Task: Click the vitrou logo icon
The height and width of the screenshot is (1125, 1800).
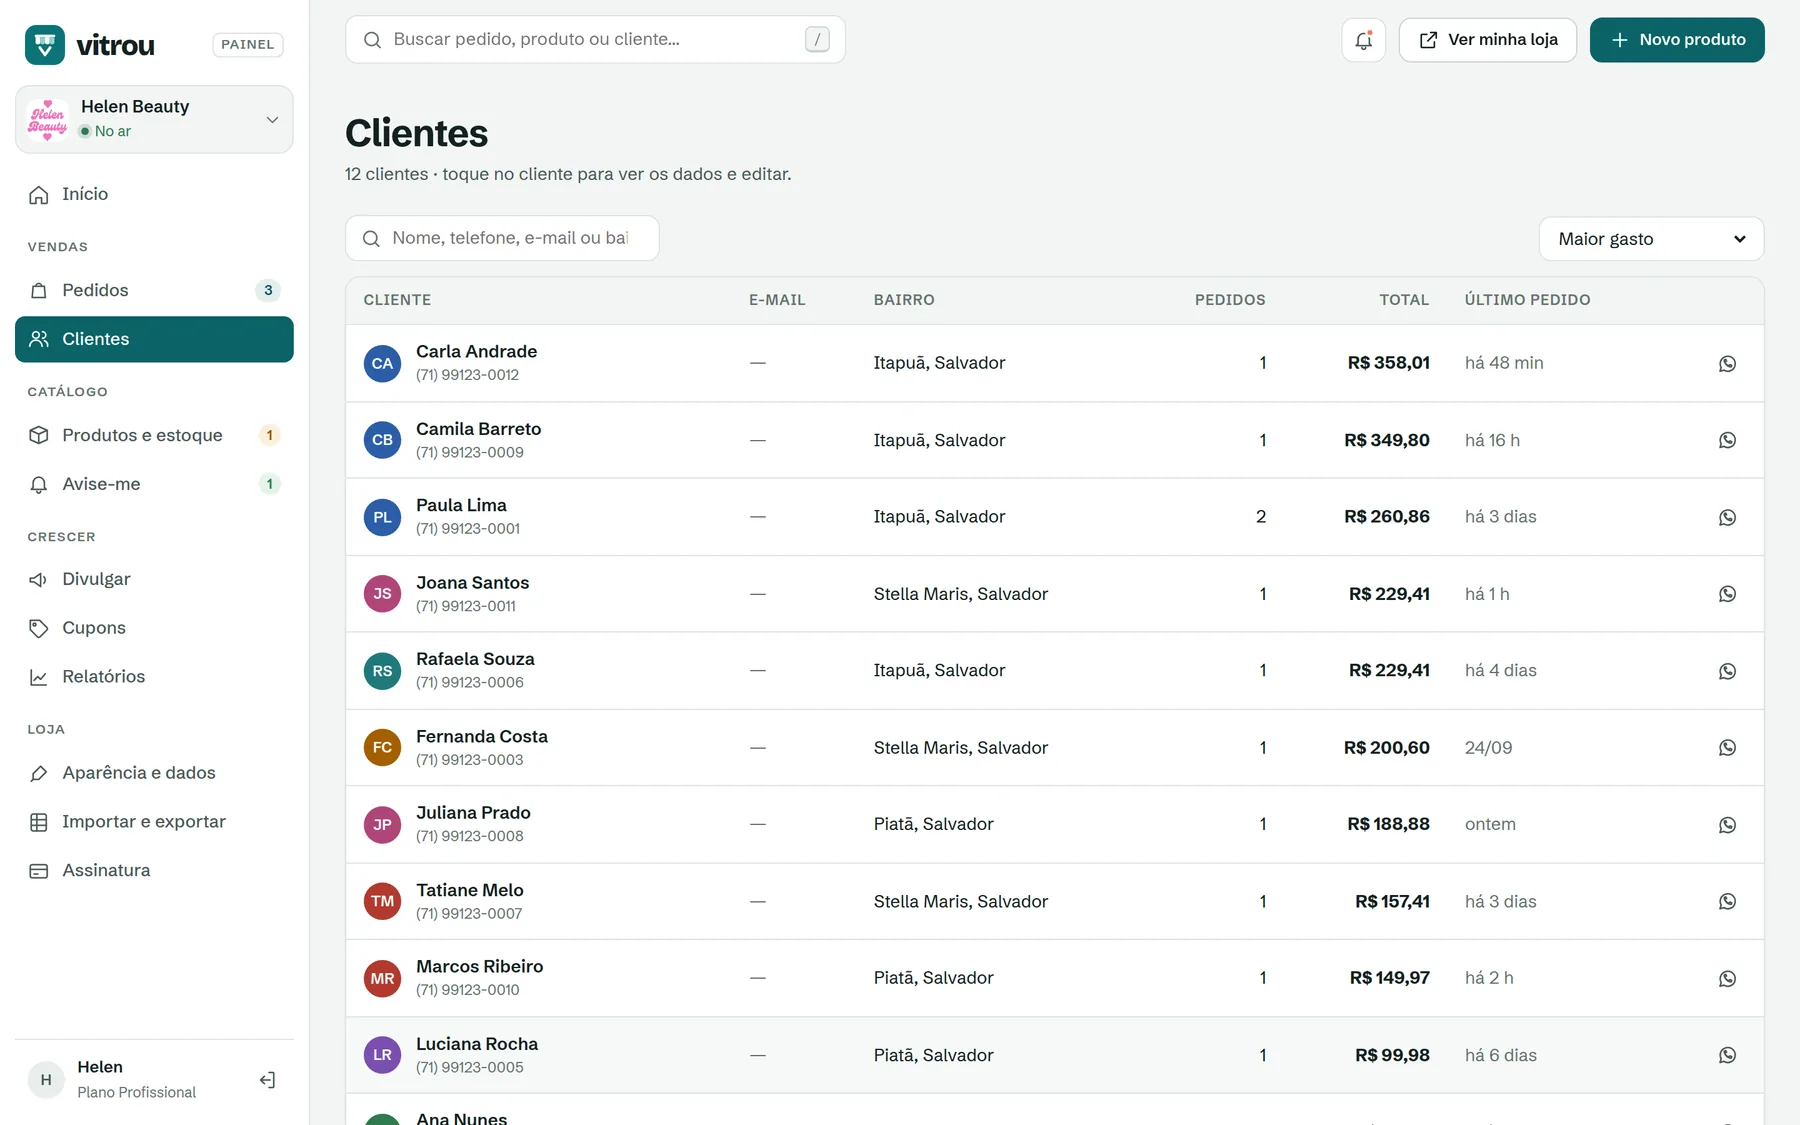Action: (x=45, y=45)
